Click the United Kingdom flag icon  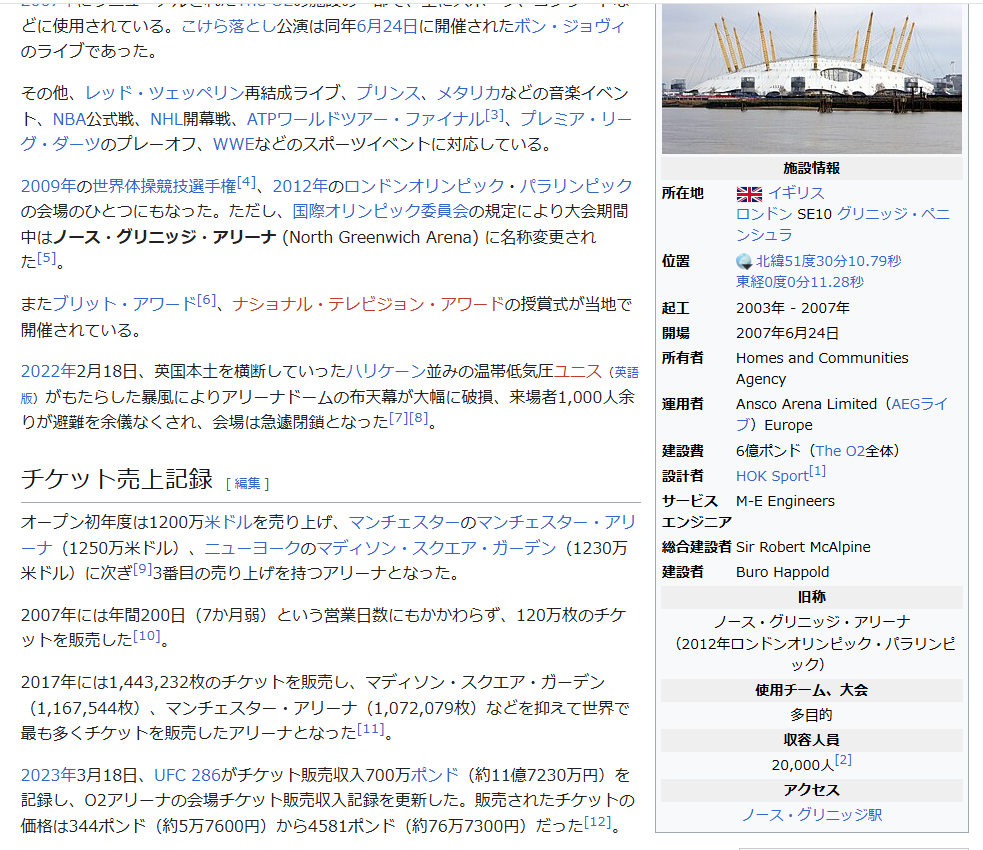pos(749,193)
